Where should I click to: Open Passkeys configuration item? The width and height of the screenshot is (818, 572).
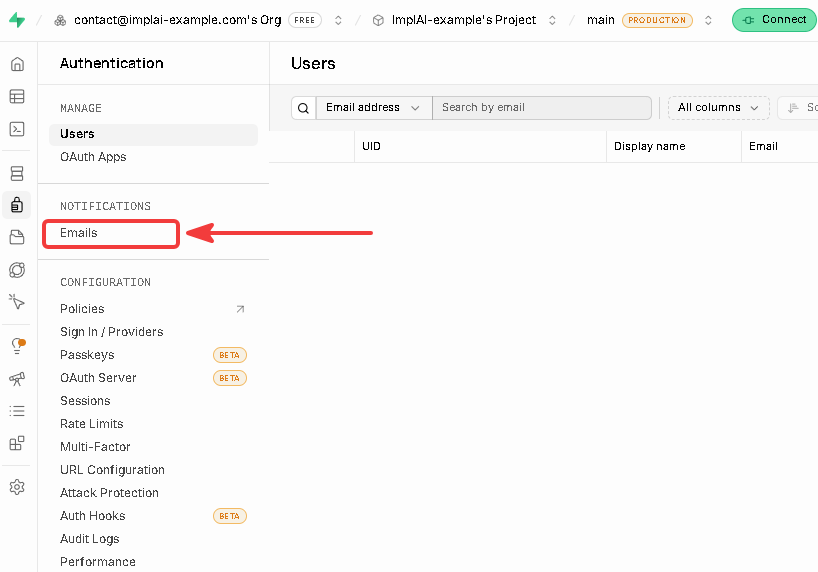[x=87, y=355]
